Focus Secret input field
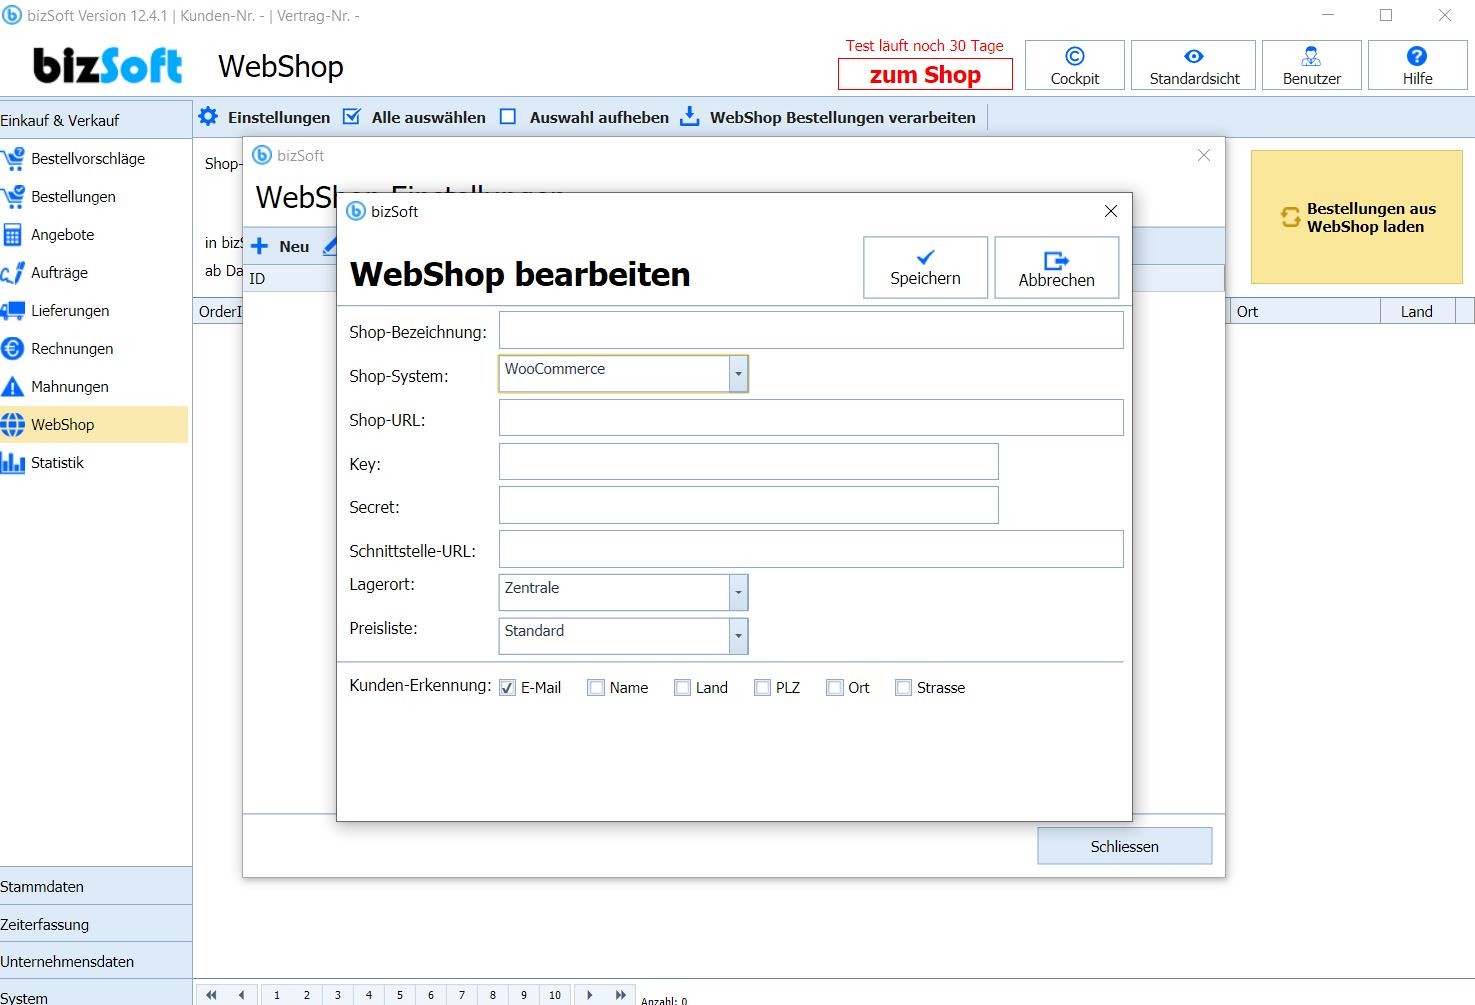 coord(749,505)
